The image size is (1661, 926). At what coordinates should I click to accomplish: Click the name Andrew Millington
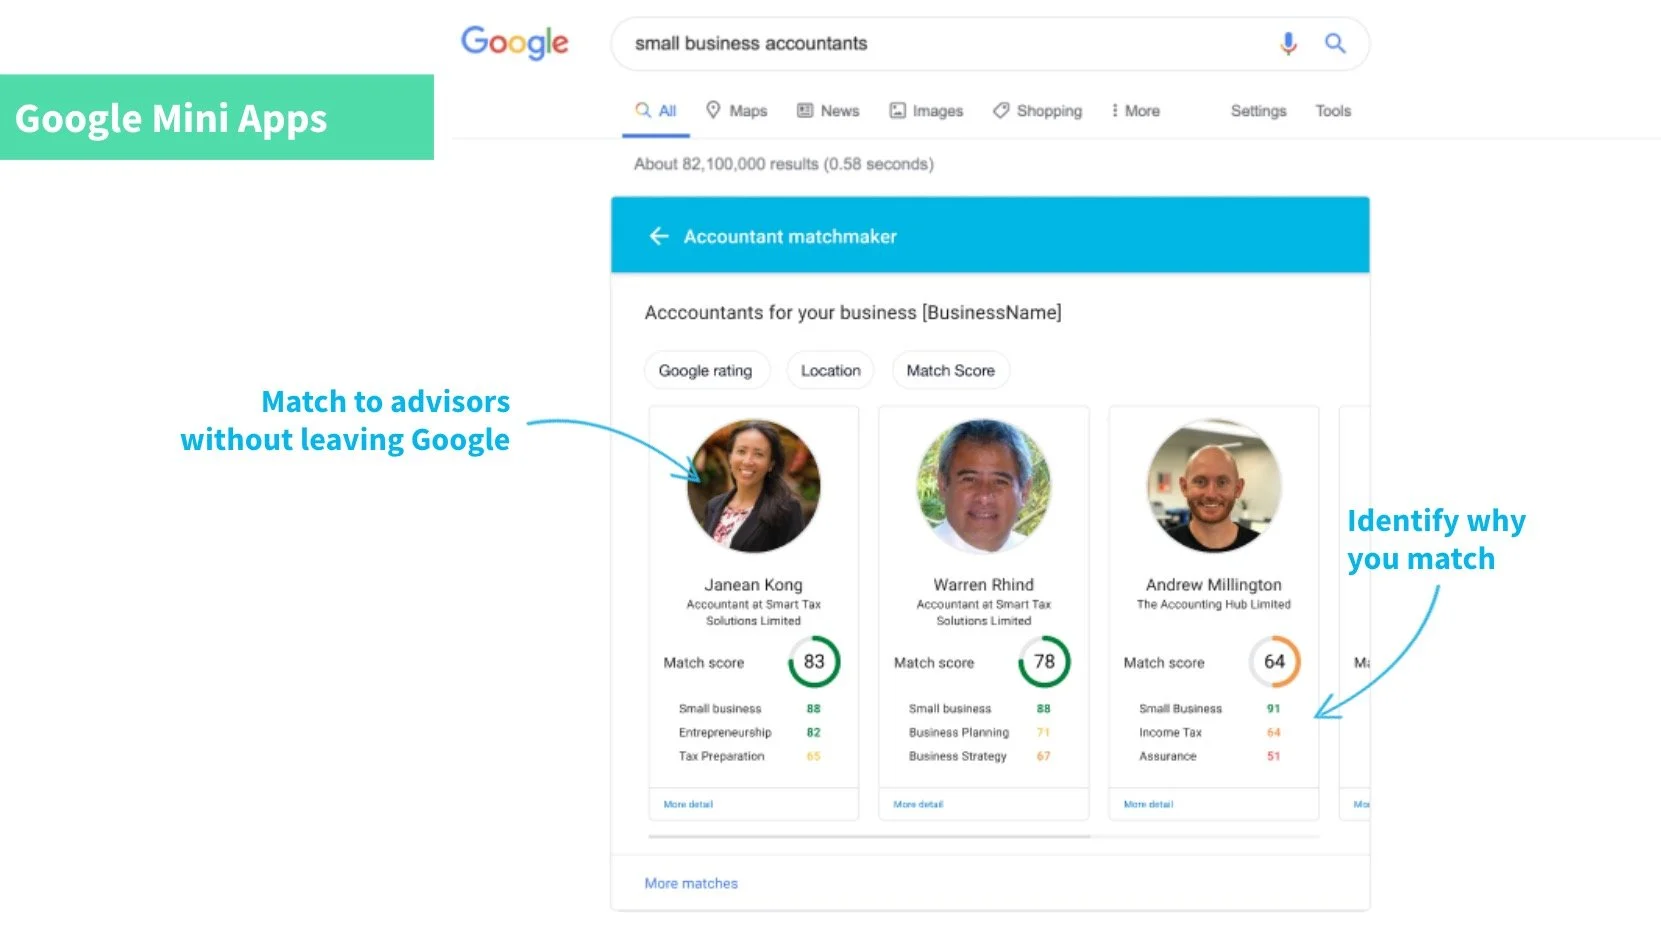click(x=1214, y=585)
